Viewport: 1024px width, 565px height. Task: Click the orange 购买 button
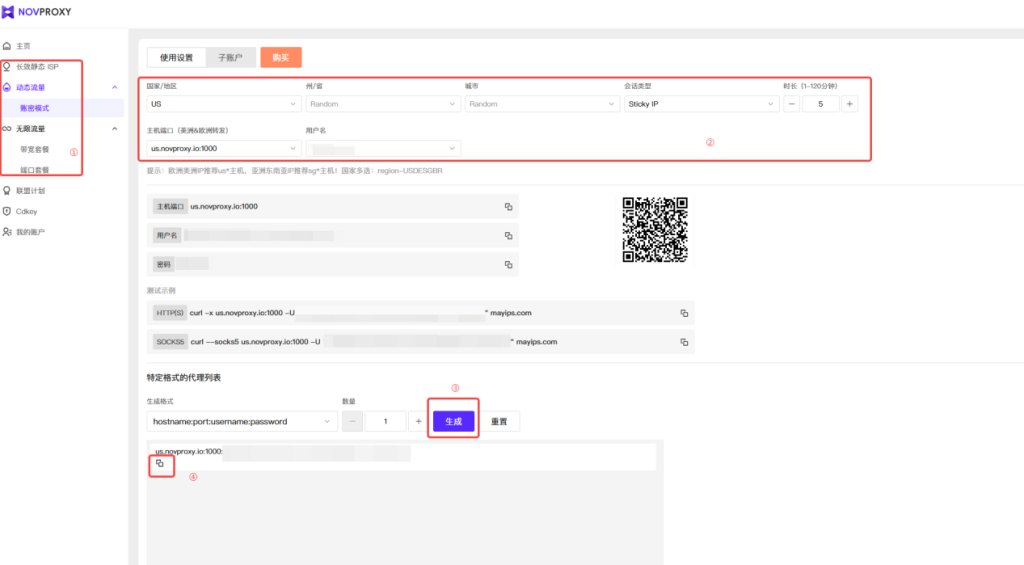[281, 58]
